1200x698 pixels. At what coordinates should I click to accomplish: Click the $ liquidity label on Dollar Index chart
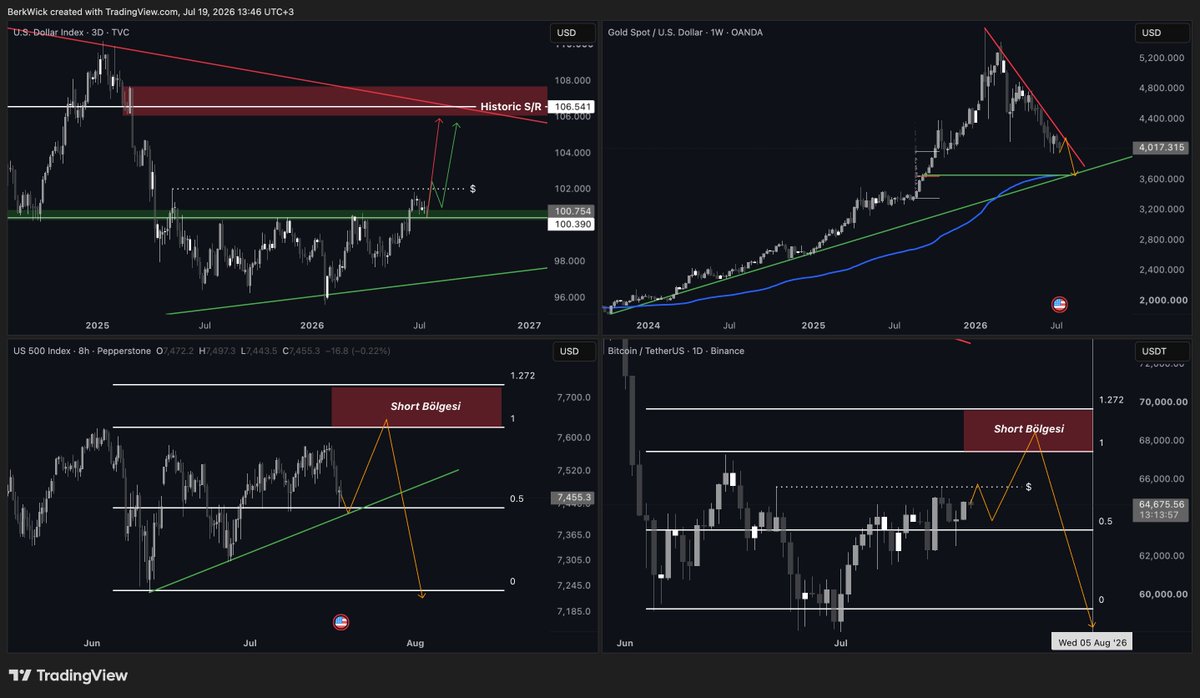click(x=473, y=188)
